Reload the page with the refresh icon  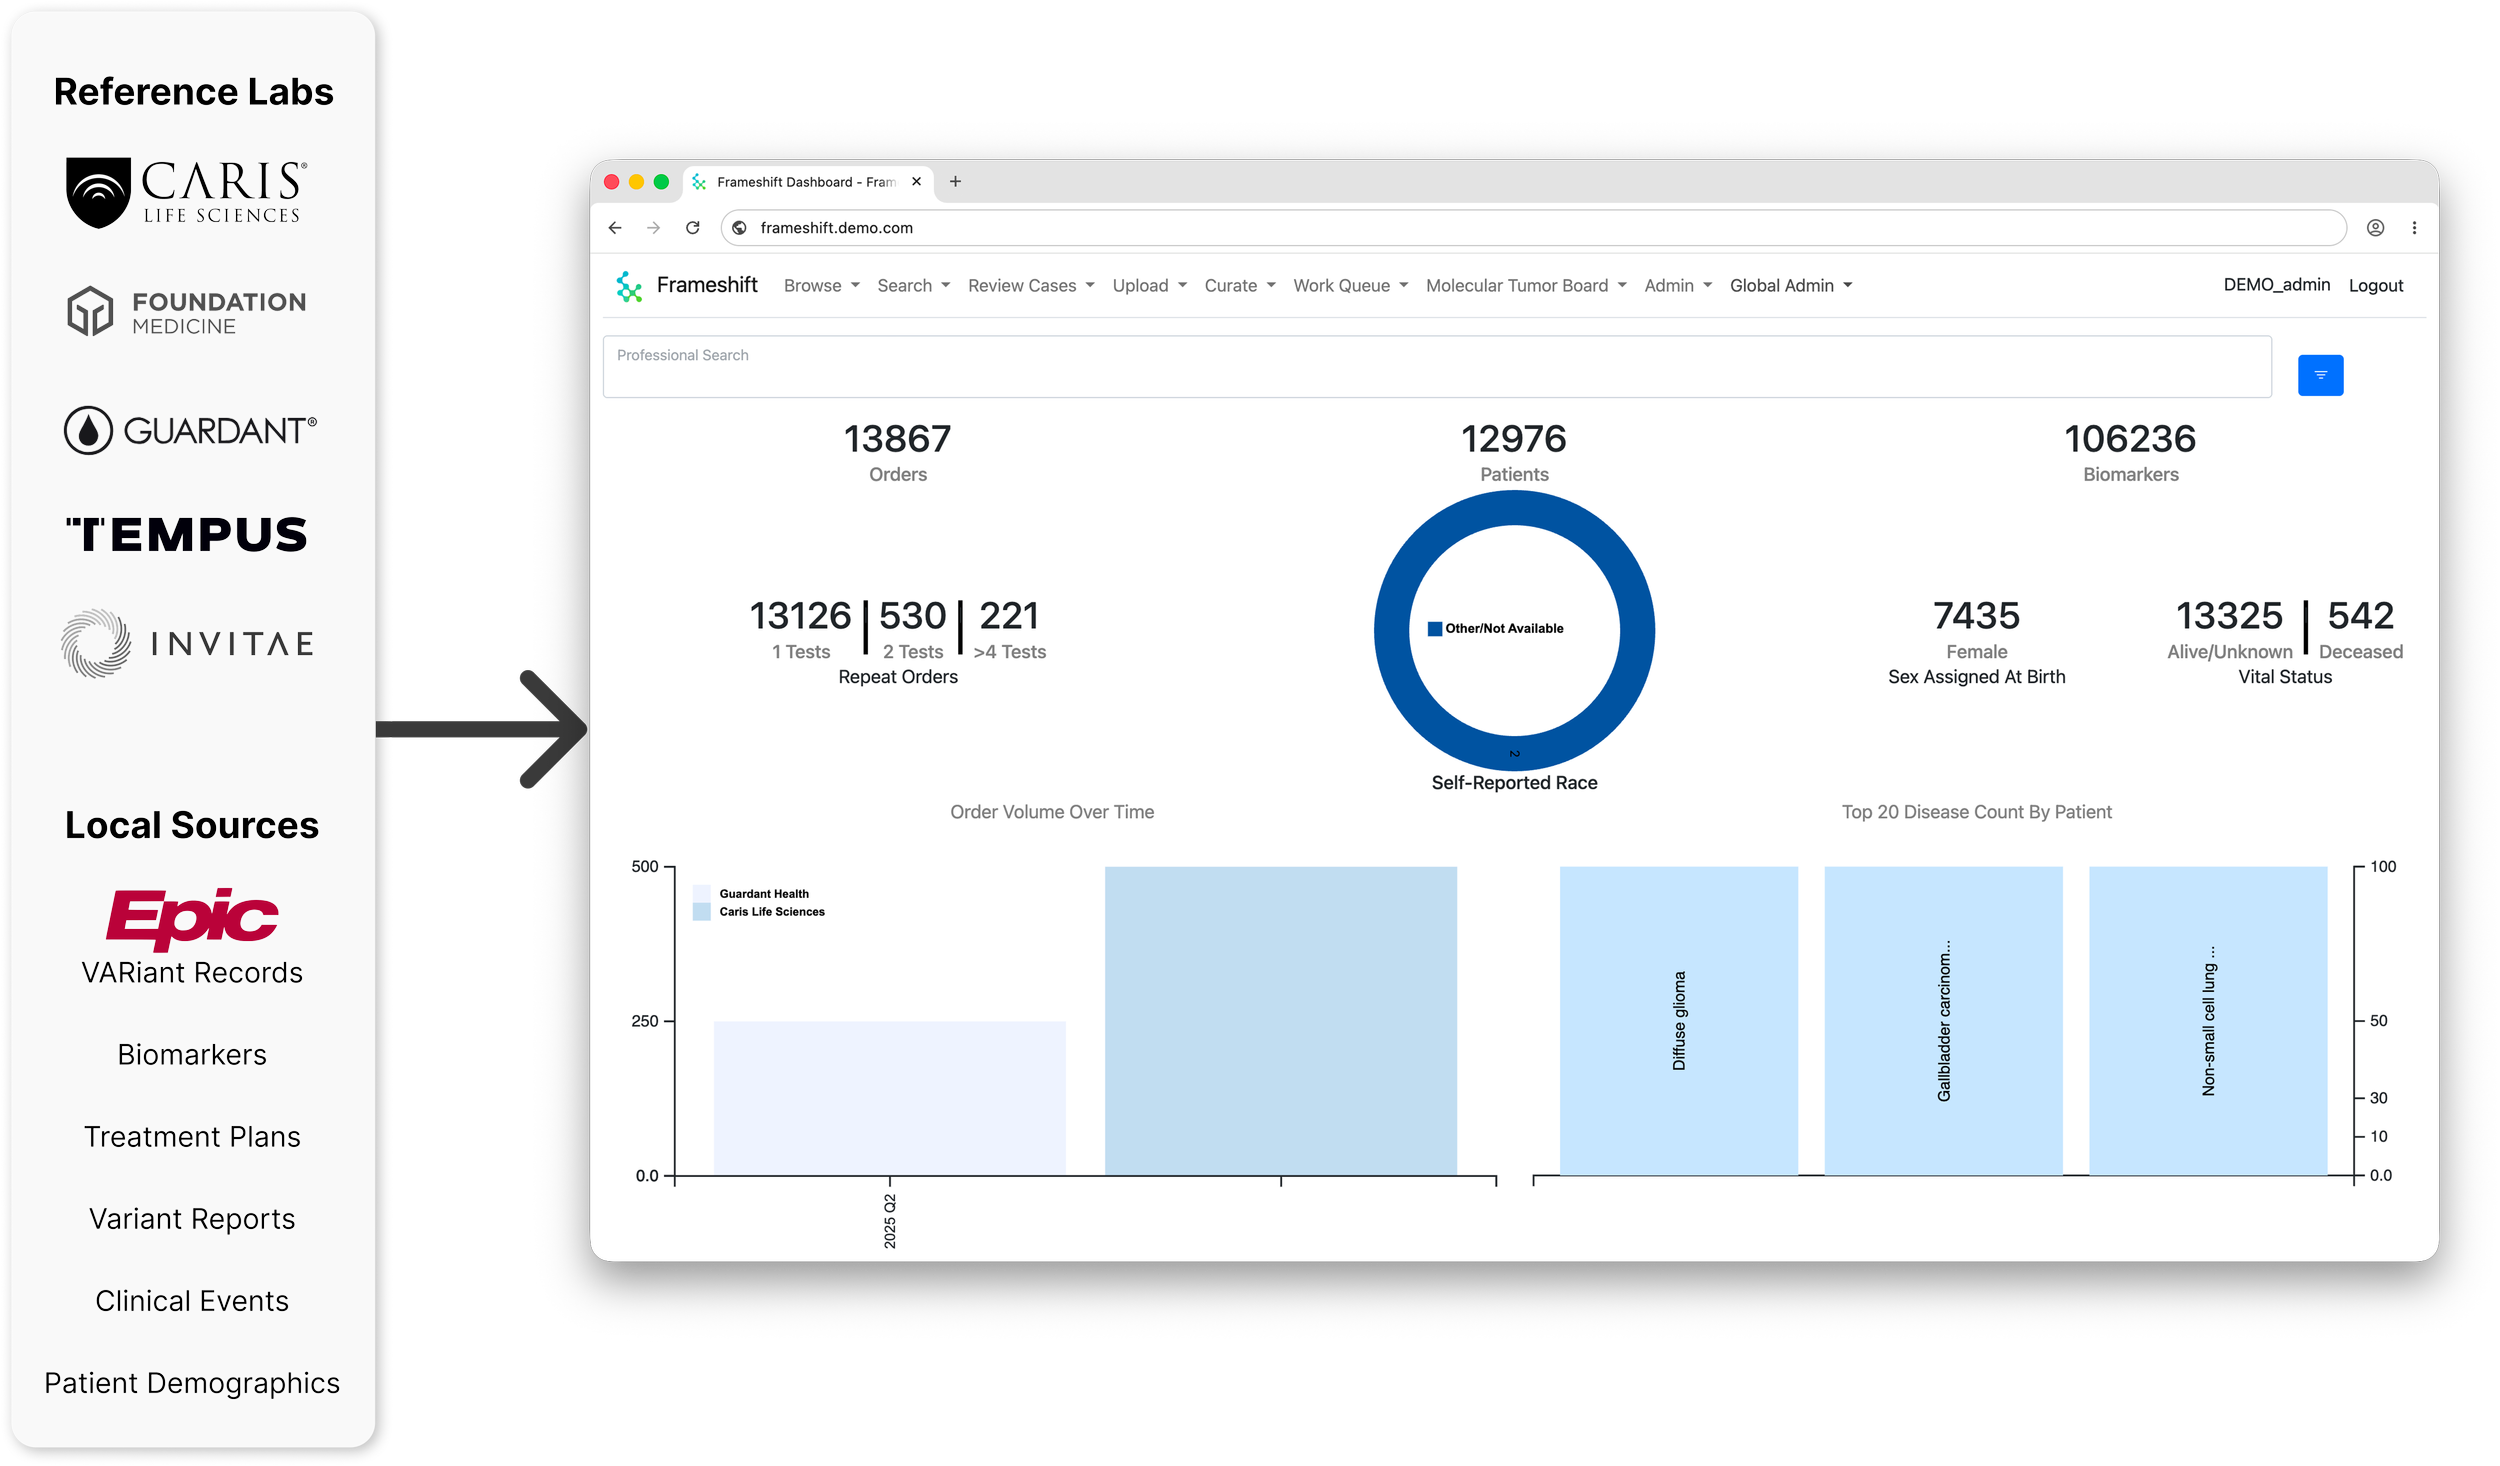point(693,228)
